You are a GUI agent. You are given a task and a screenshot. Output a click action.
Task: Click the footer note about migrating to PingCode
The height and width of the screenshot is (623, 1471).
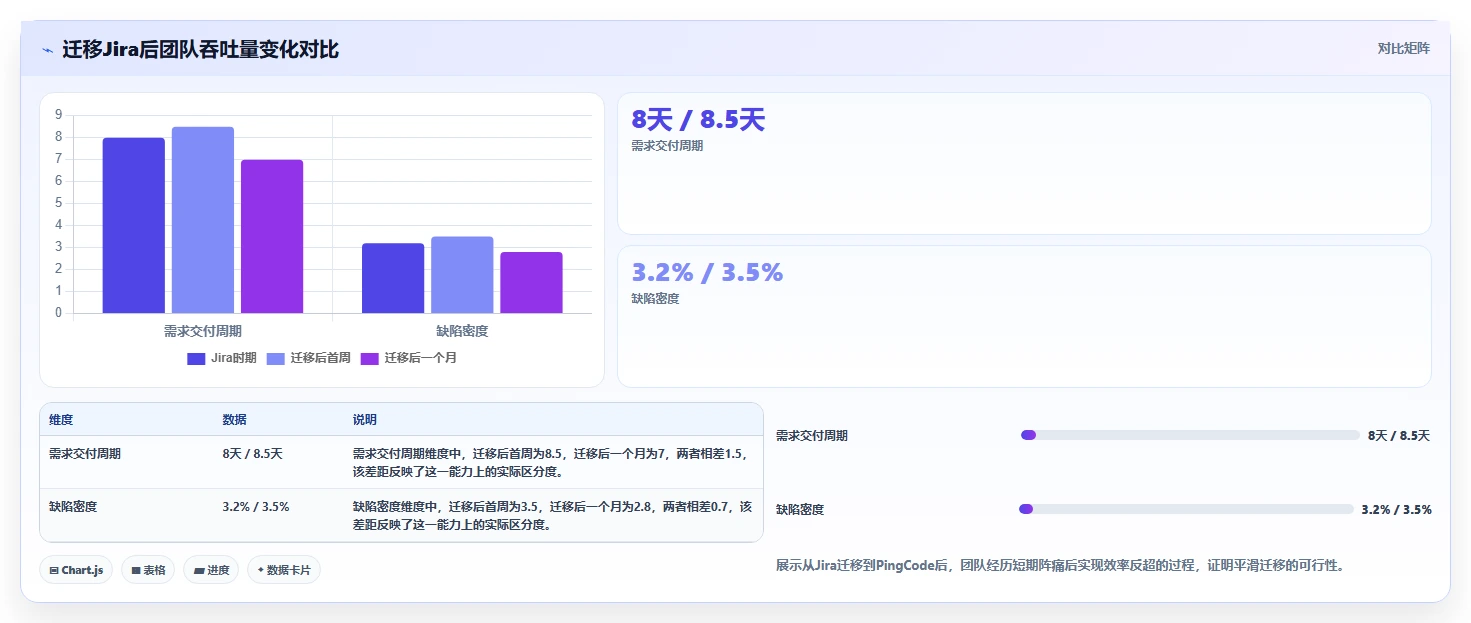tap(1060, 566)
